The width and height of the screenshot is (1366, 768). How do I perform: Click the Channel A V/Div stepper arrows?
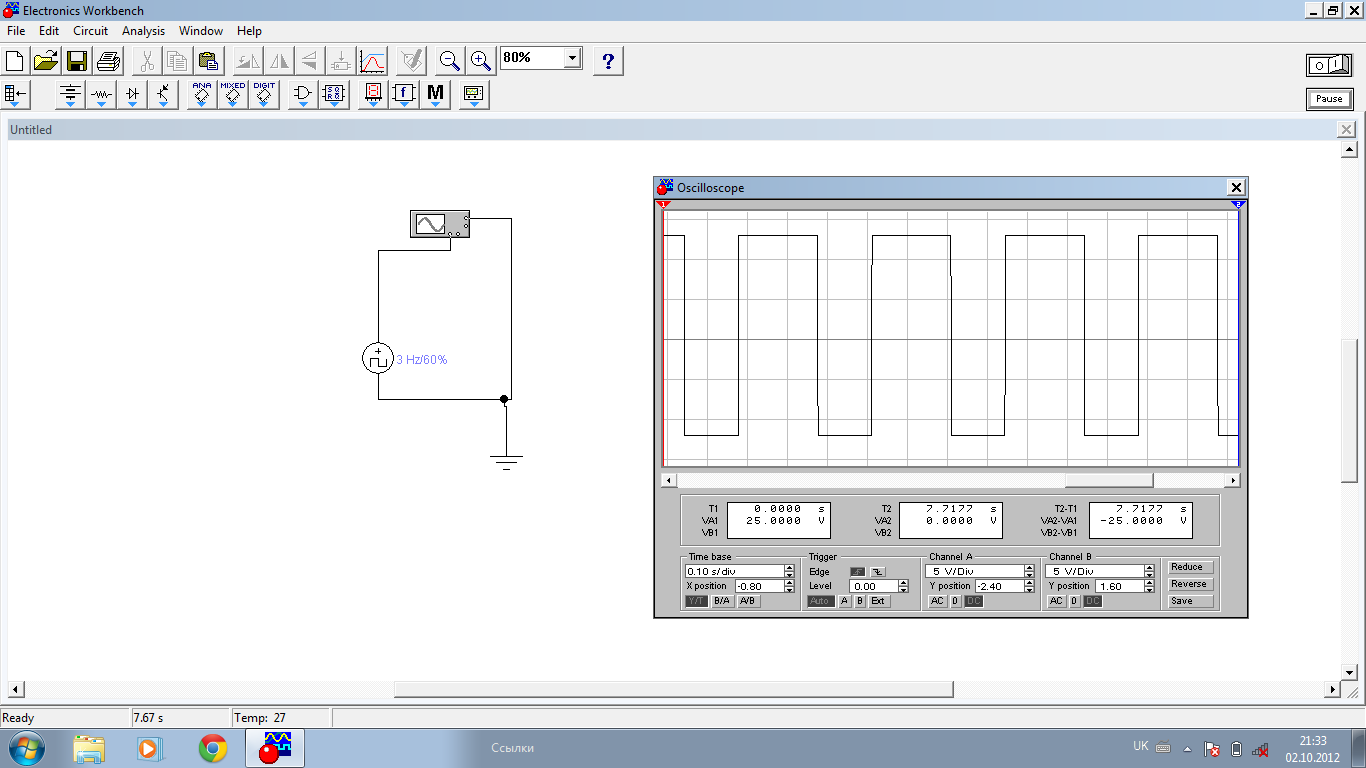pos(1030,571)
